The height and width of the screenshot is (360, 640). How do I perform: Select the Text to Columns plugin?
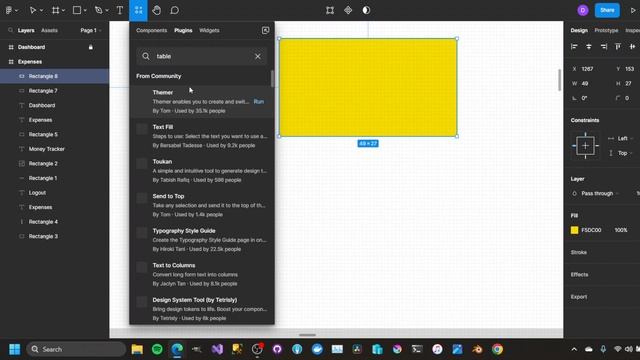[202, 274]
